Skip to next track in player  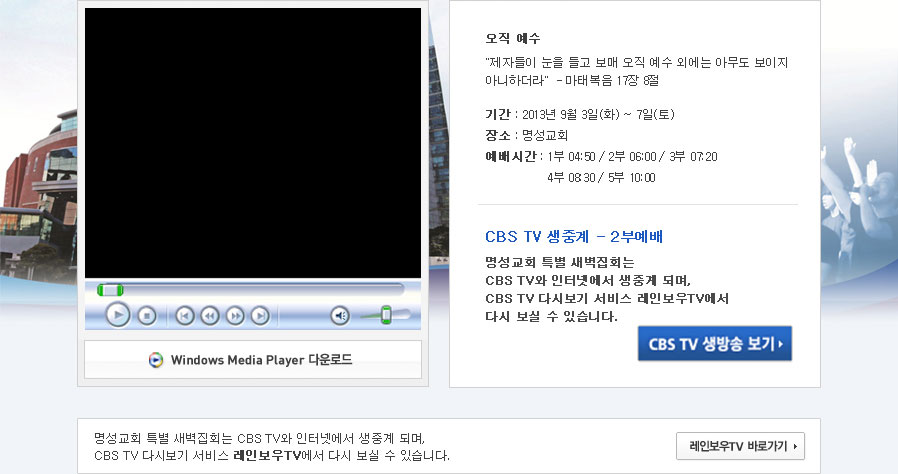click(260, 316)
